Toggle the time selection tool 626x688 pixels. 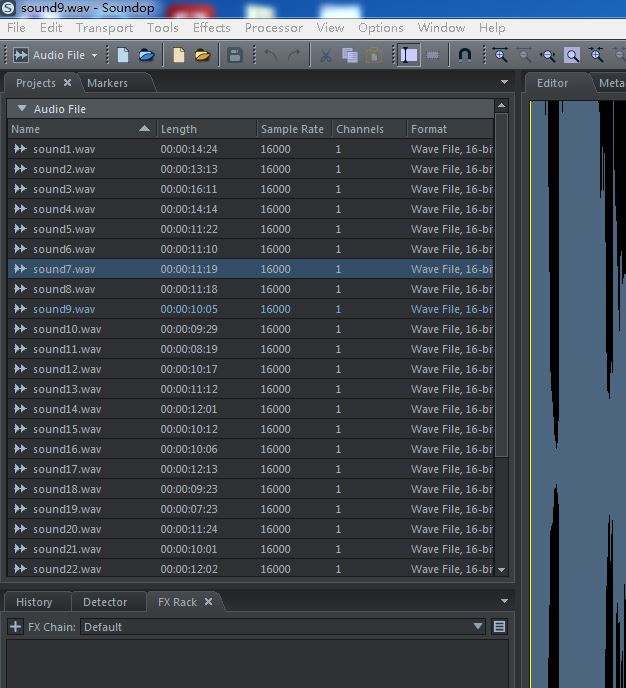[x=409, y=55]
